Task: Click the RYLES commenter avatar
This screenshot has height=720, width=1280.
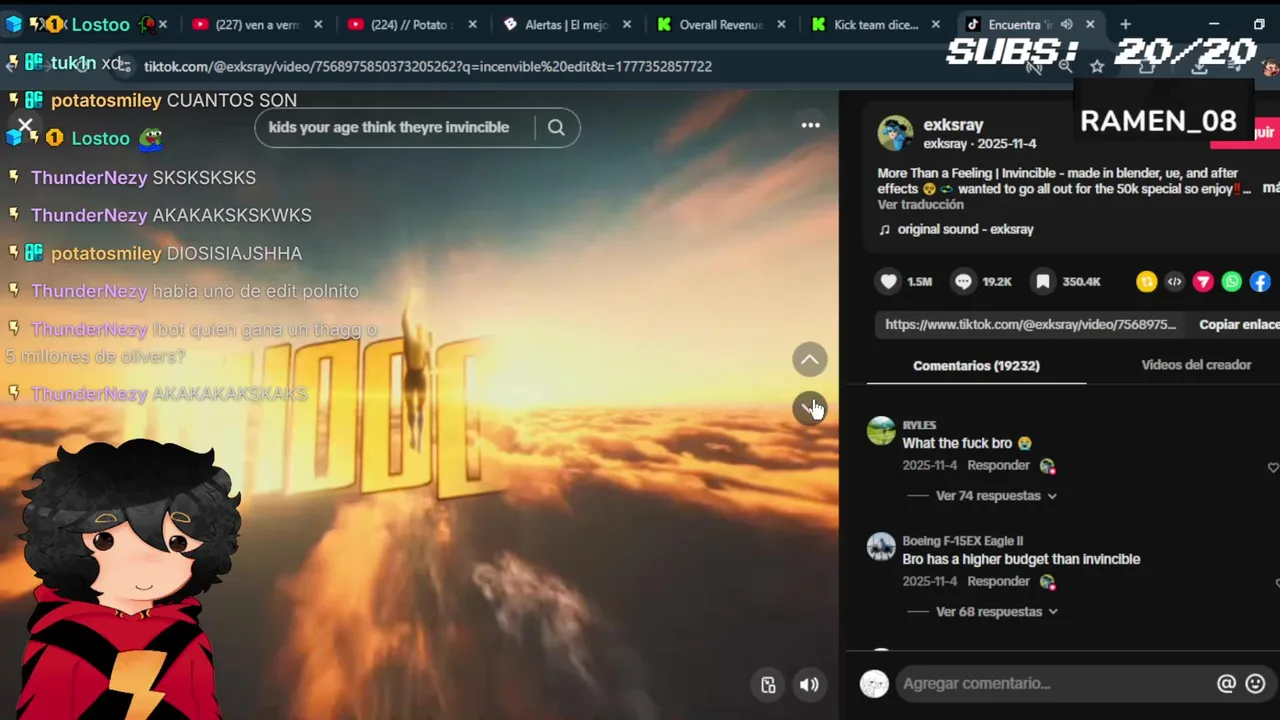Action: (x=881, y=431)
